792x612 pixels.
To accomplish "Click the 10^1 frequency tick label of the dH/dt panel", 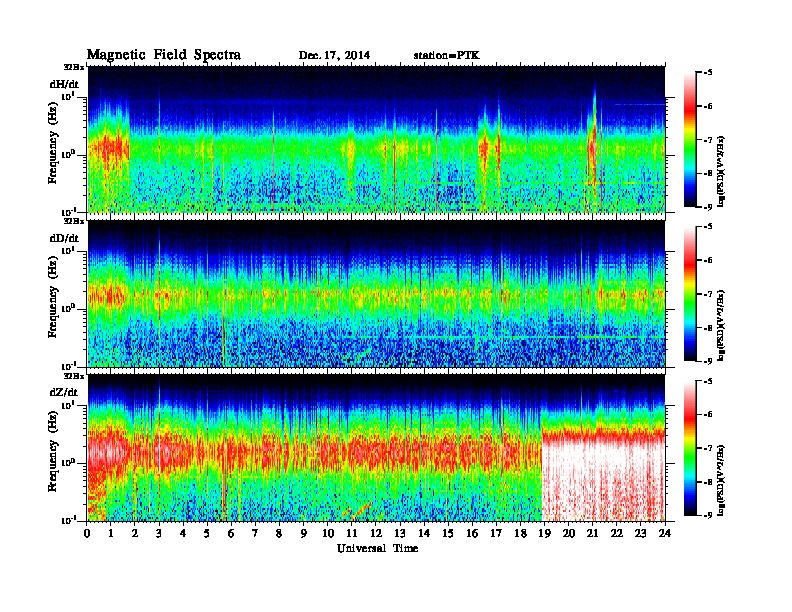I will click(68, 96).
